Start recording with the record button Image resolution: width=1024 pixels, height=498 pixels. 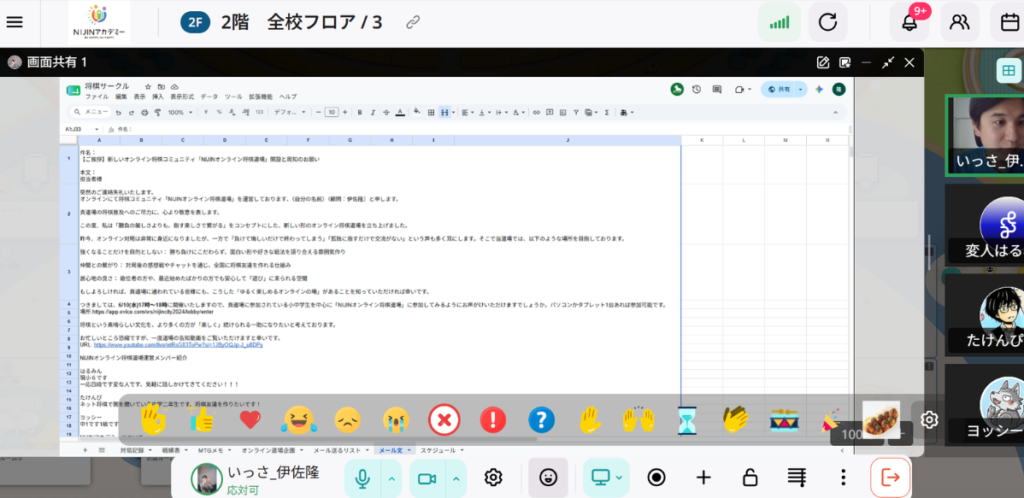(x=656, y=478)
